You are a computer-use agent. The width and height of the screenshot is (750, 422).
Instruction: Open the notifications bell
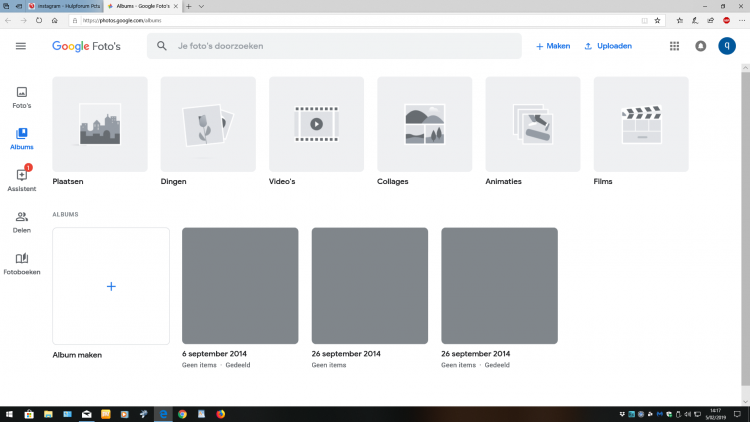(700, 46)
